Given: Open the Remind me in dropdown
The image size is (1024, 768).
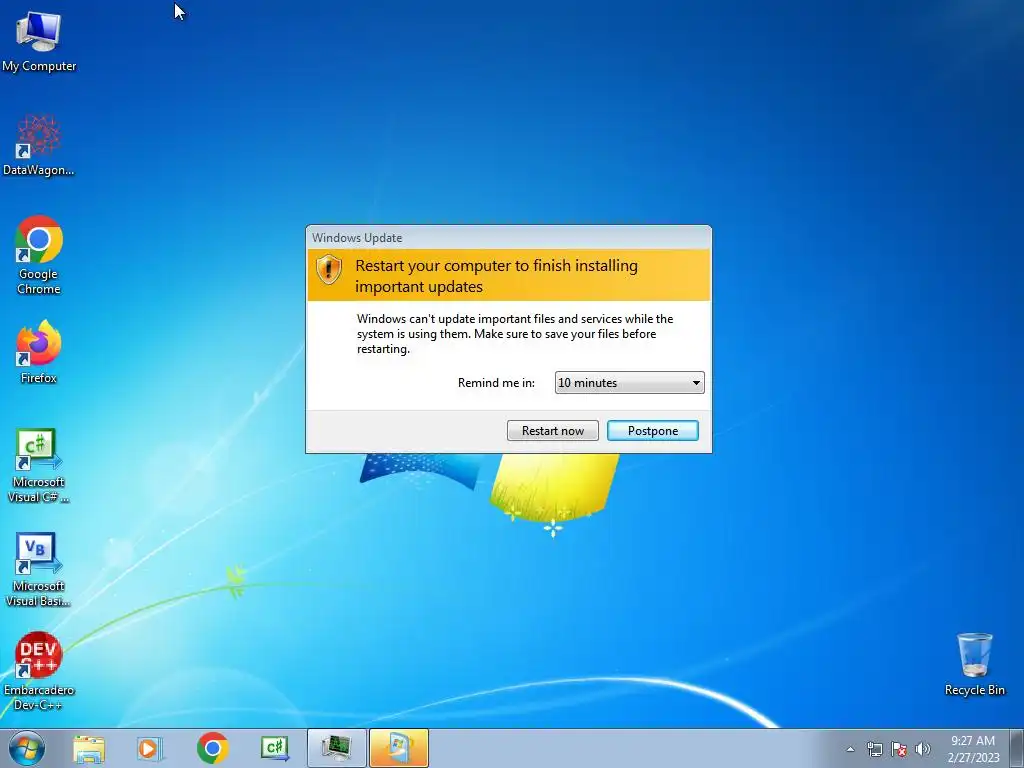Looking at the screenshot, I should pyautogui.click(x=630, y=383).
